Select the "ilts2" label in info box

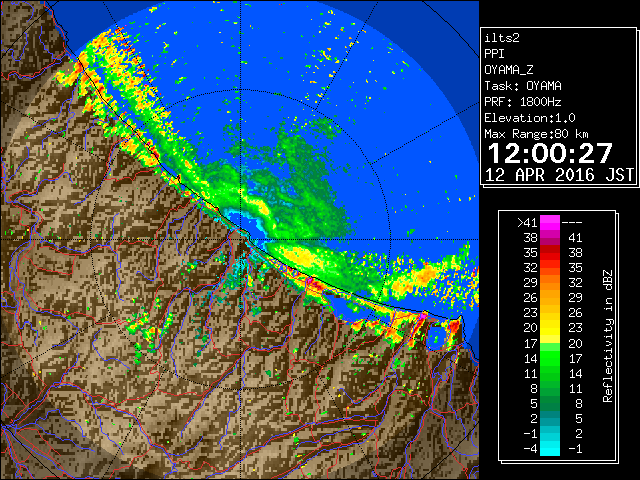pos(502,38)
